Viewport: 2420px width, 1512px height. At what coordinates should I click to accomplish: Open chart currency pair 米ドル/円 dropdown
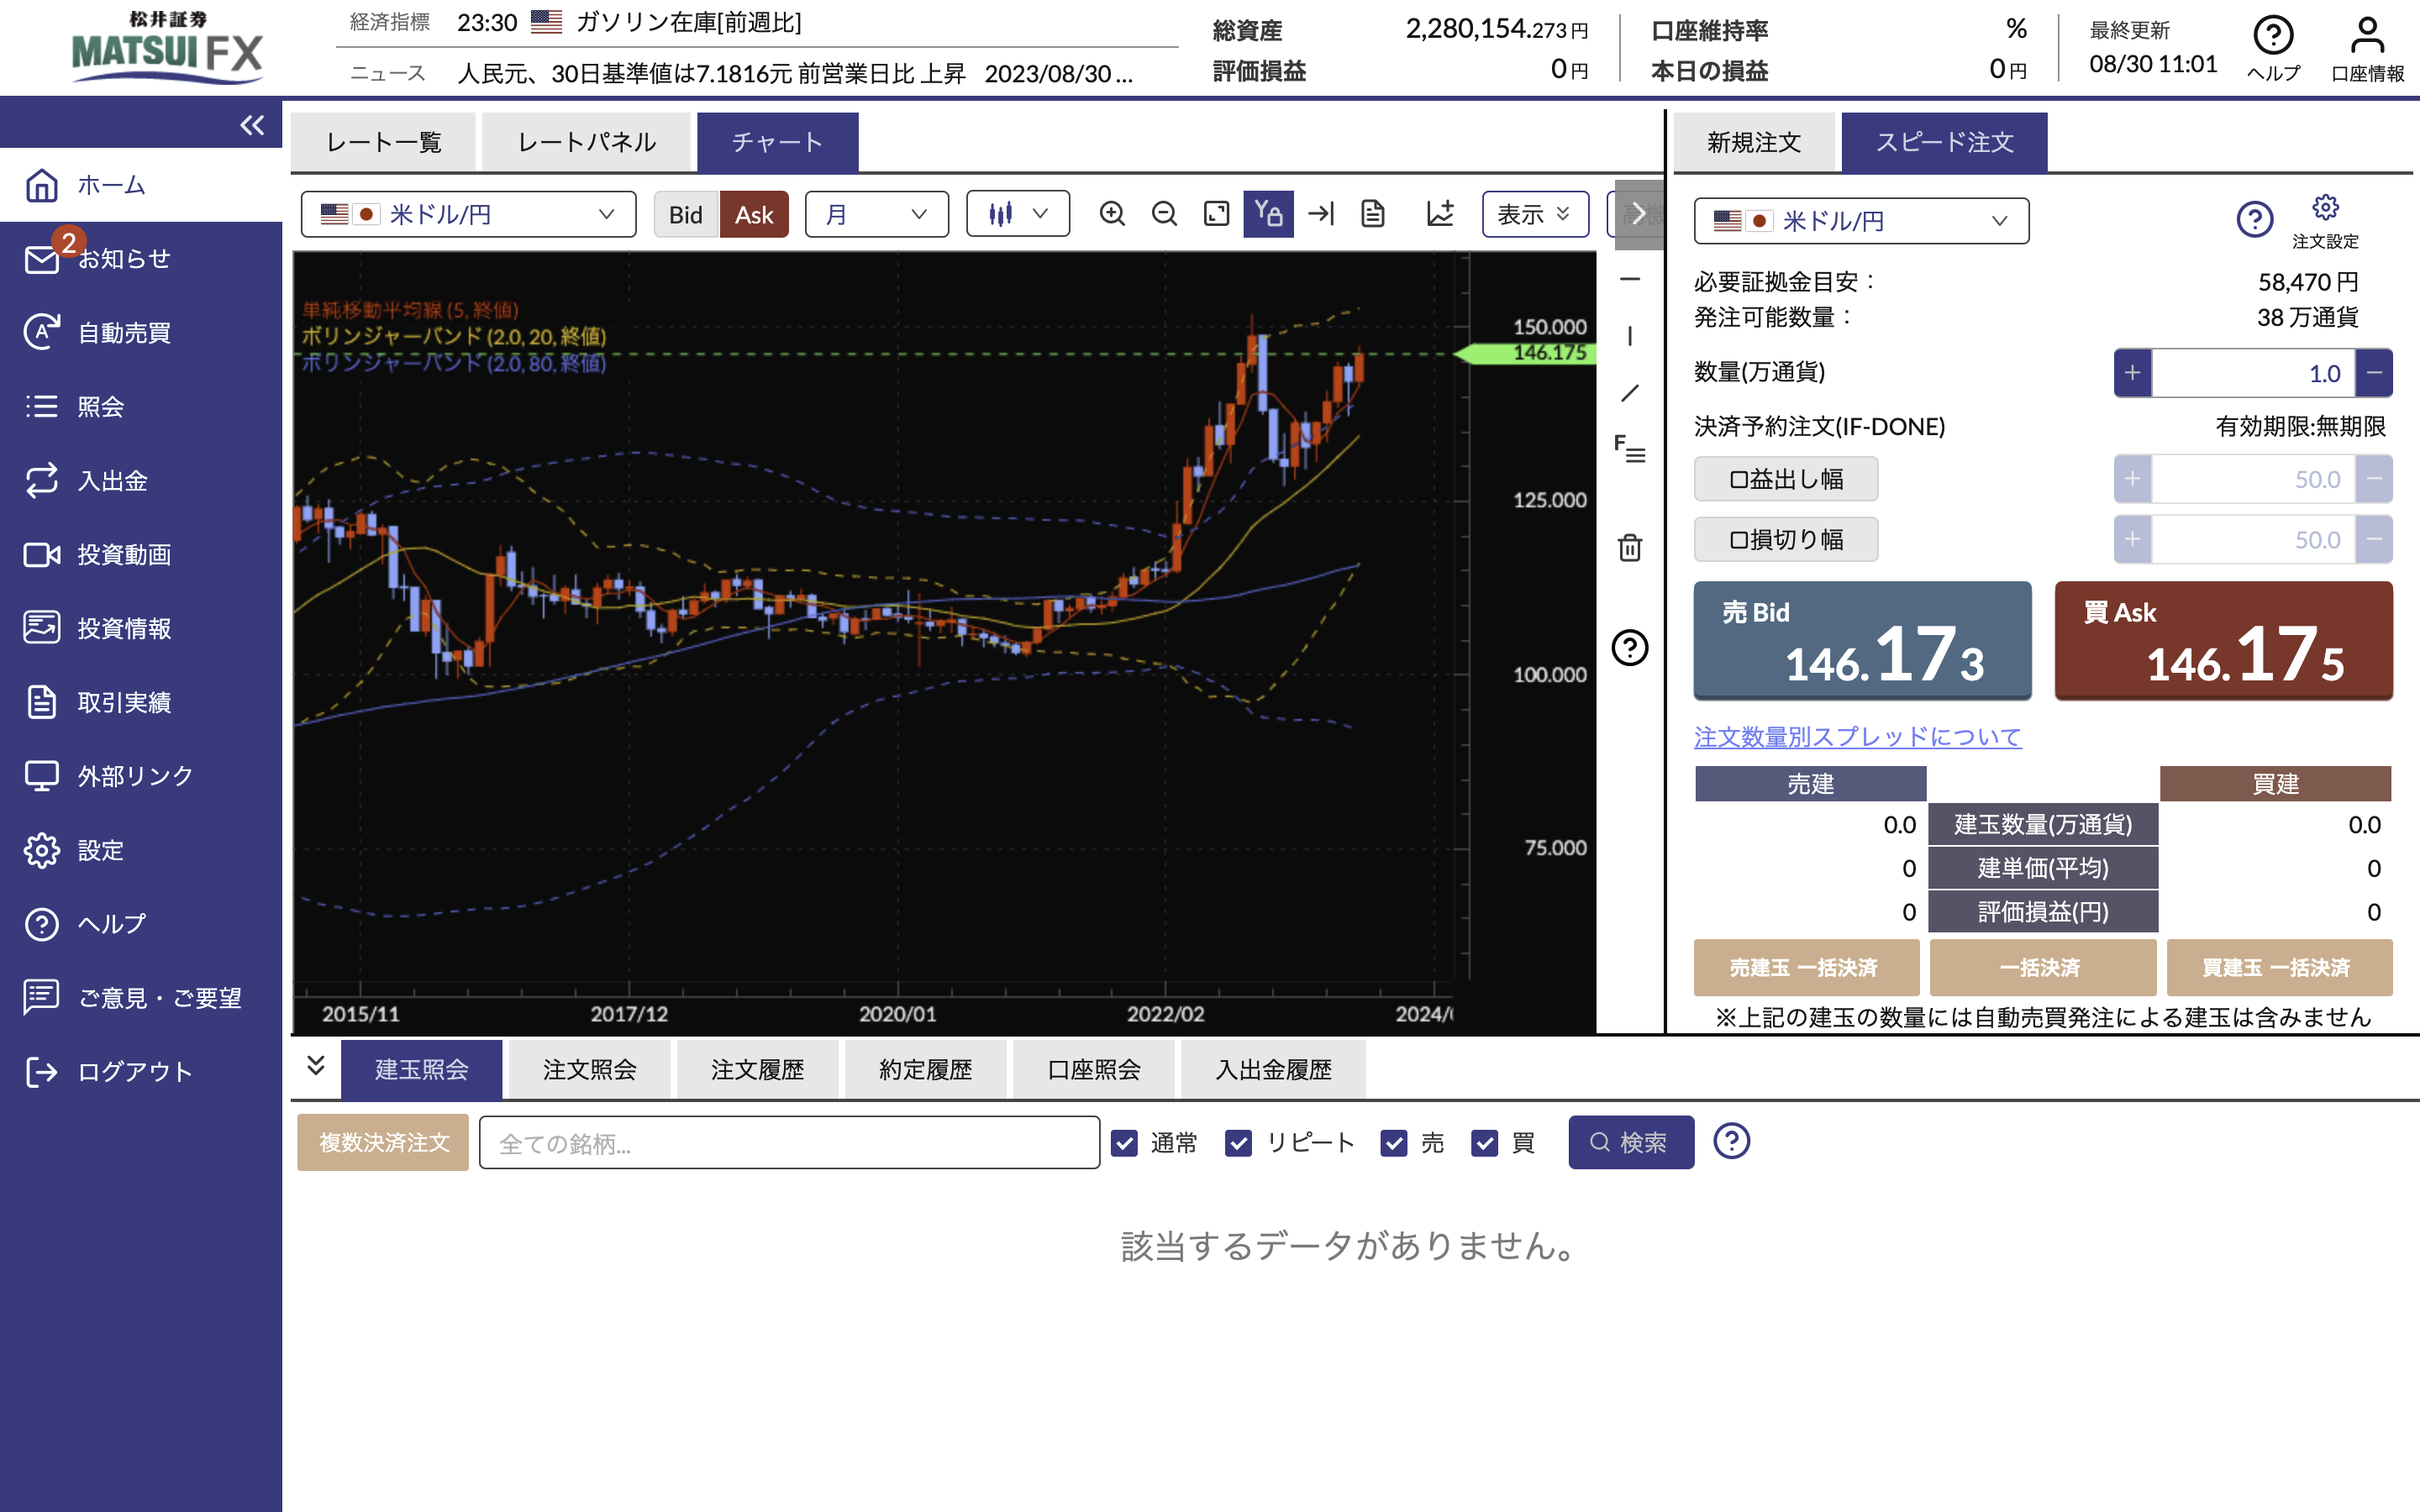(x=468, y=214)
